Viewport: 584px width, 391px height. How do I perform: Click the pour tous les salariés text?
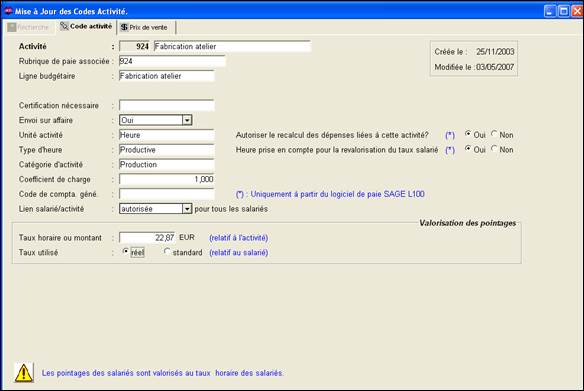[231, 209]
